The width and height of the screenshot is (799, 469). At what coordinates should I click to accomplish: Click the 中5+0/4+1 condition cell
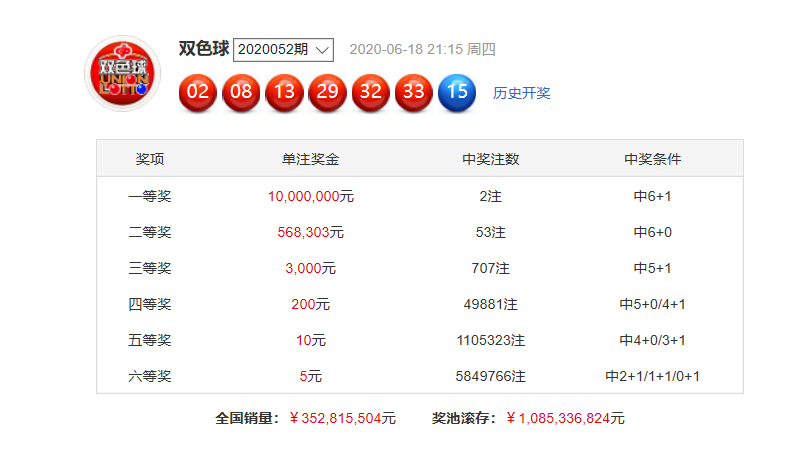pos(652,304)
